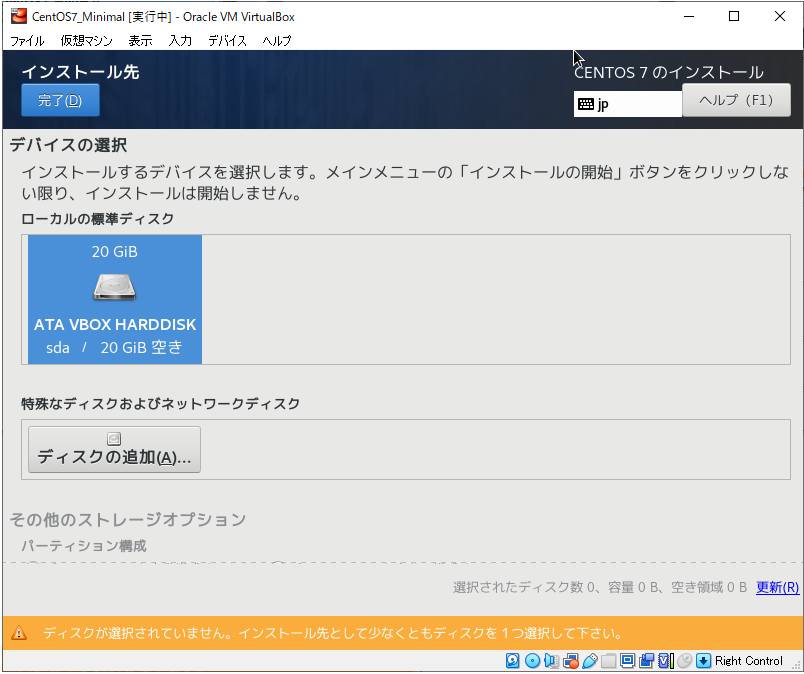
Task: Open the 表示 menu
Action: coord(140,41)
